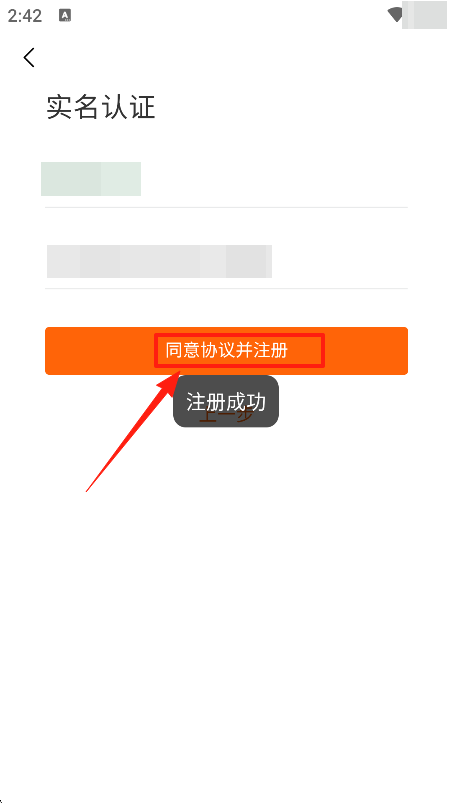The height and width of the screenshot is (803, 452).
Task: Tap the divider line under the name field
Action: tap(226, 207)
